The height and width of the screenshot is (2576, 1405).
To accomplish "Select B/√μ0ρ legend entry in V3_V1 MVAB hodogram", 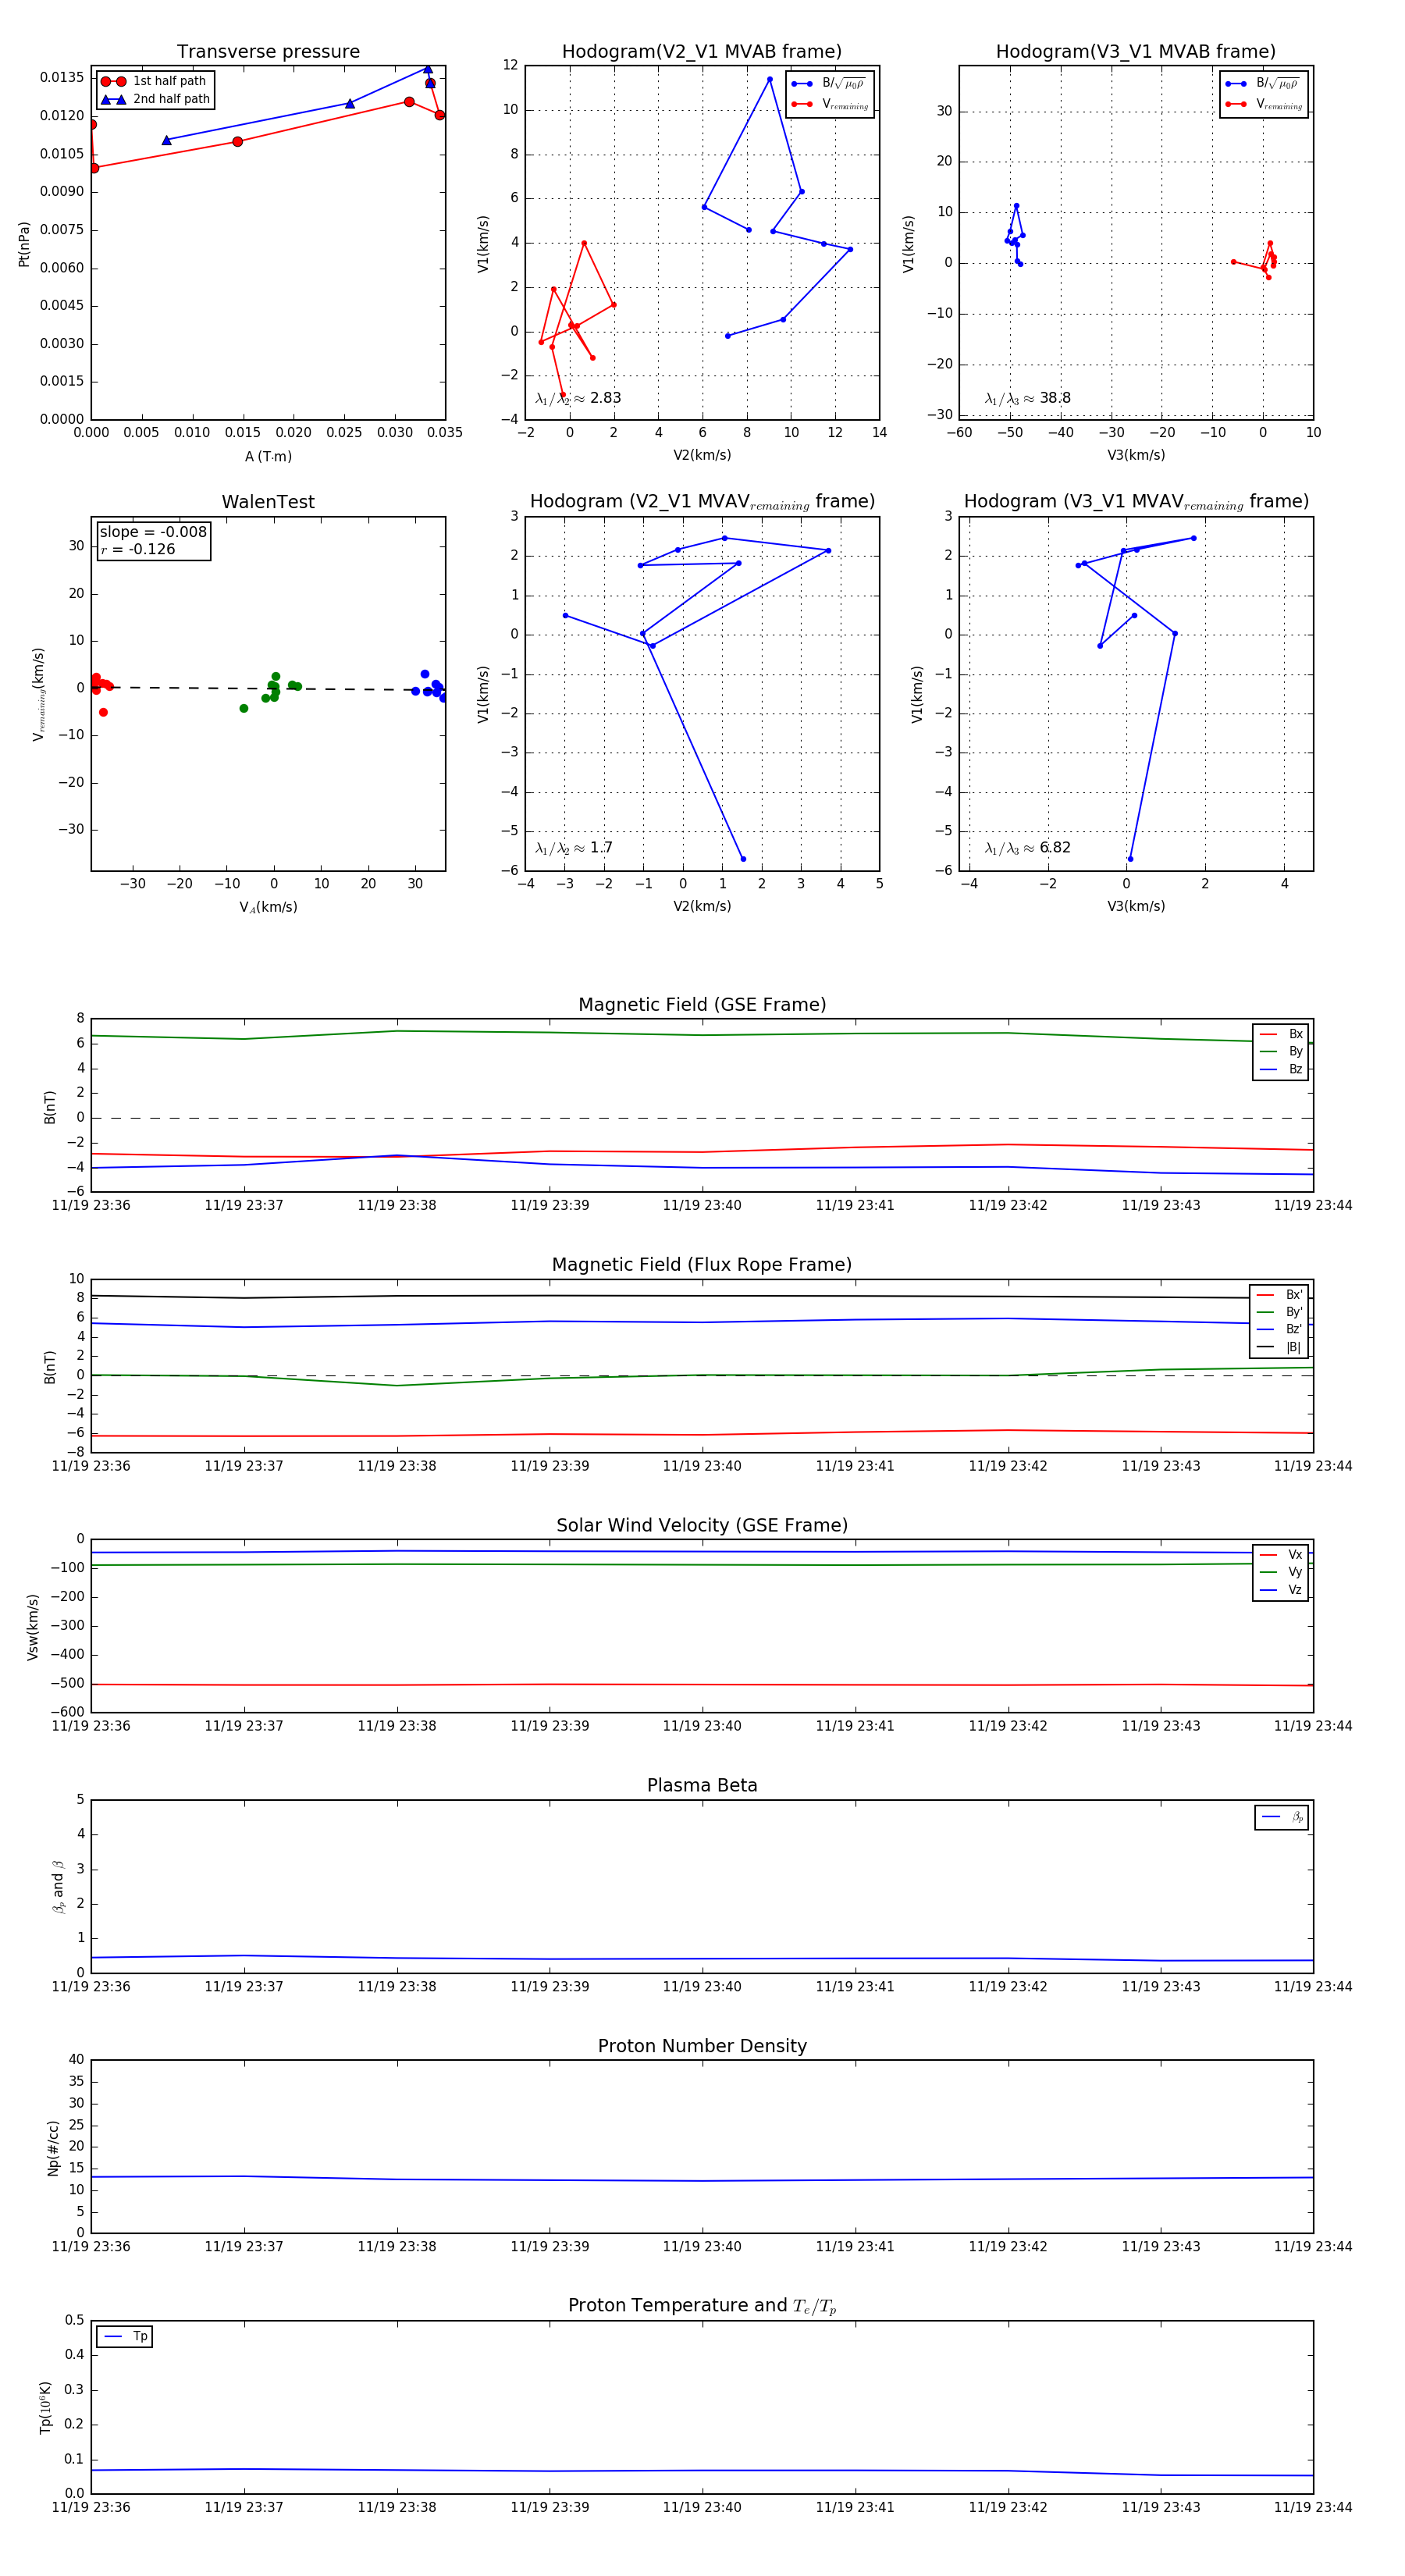I will point(1263,84).
